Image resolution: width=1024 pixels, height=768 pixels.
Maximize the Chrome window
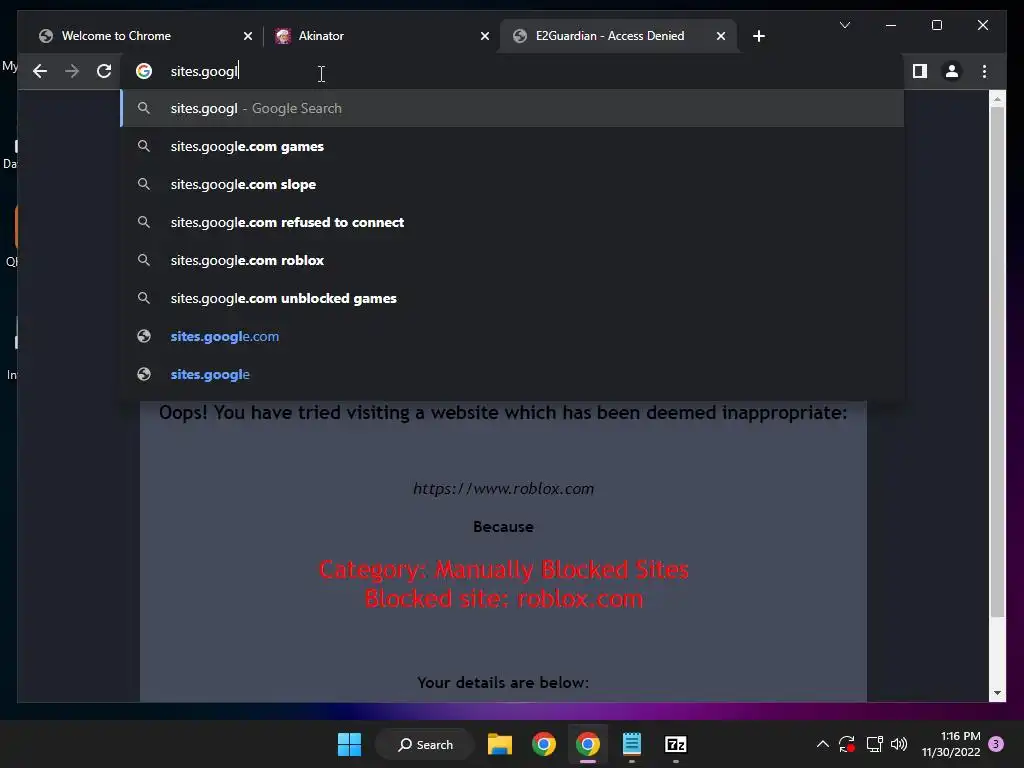click(936, 25)
